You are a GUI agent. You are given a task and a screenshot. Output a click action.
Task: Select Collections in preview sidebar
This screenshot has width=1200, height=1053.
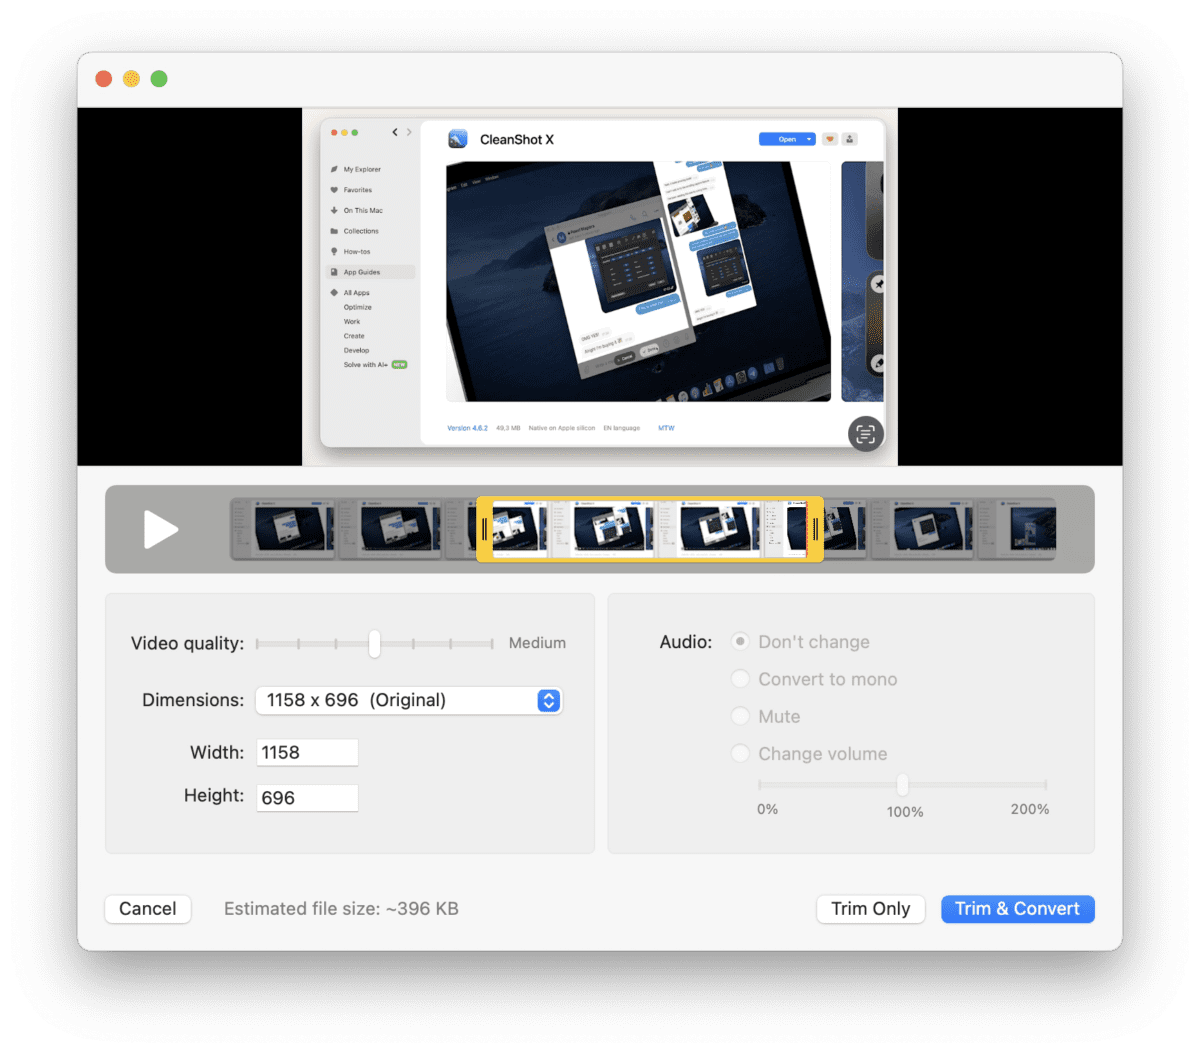(x=361, y=231)
